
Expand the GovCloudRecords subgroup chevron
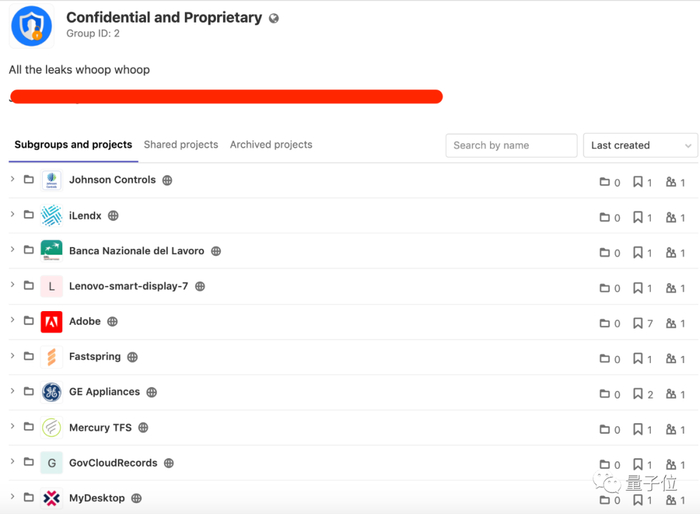(x=13, y=463)
